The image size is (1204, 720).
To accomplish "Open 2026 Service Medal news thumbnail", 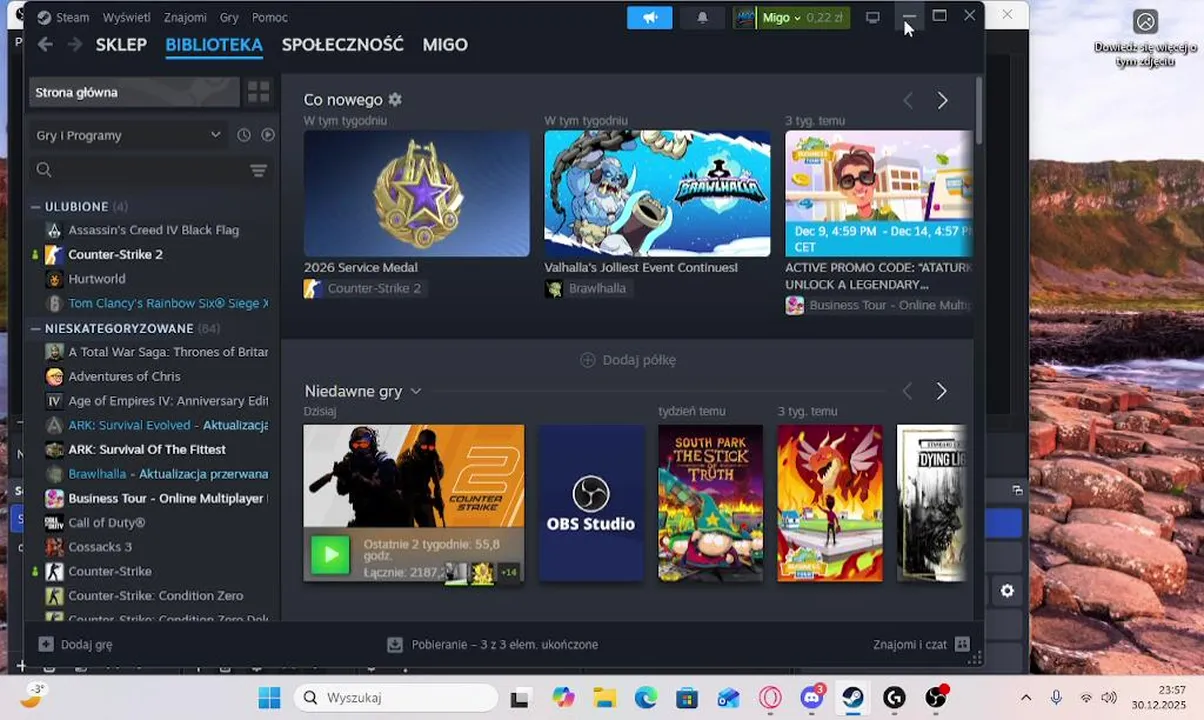I will click(x=416, y=193).
